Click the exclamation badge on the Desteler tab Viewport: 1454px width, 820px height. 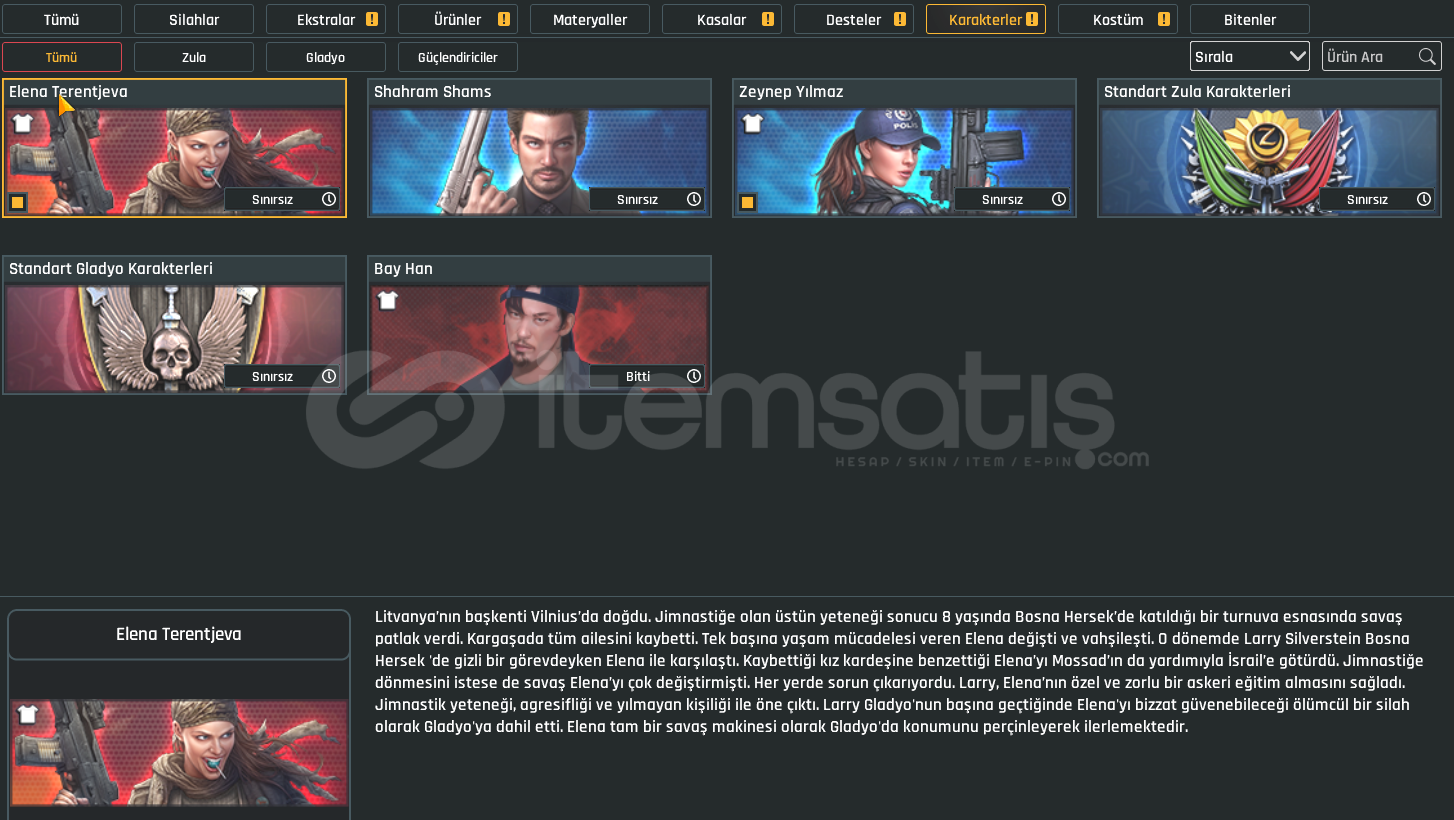tap(900, 19)
